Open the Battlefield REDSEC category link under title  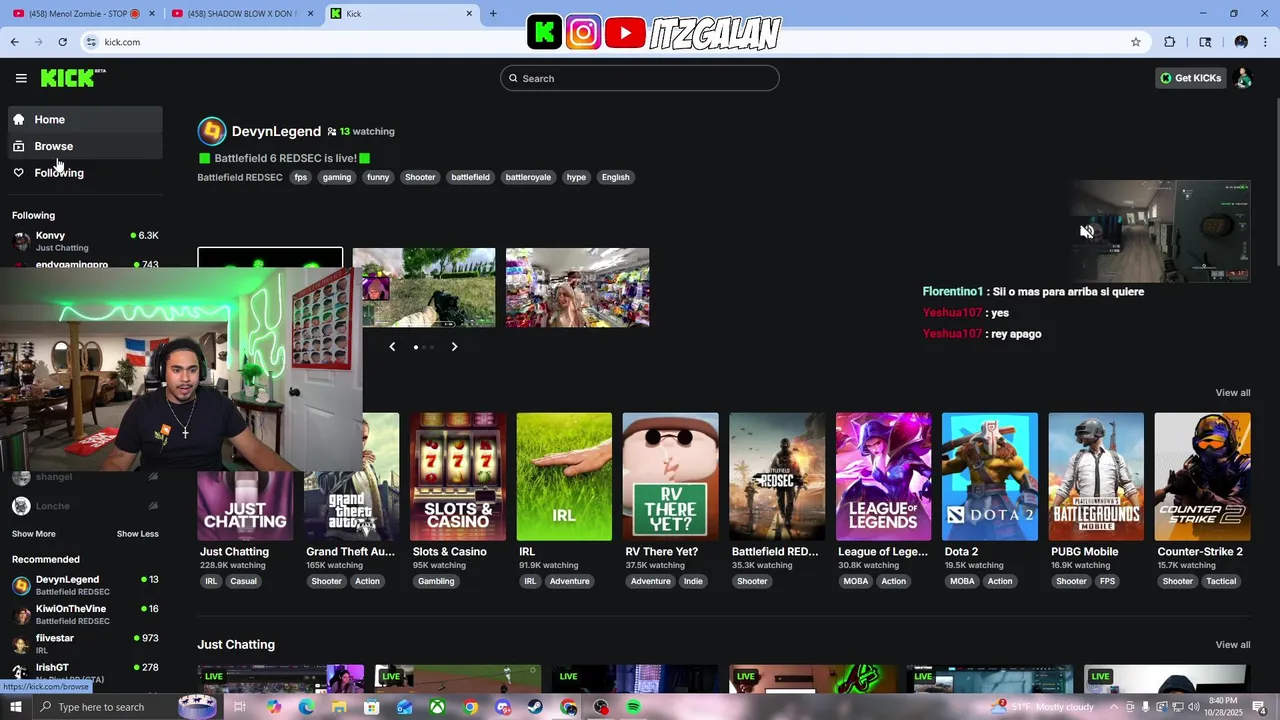point(240,177)
